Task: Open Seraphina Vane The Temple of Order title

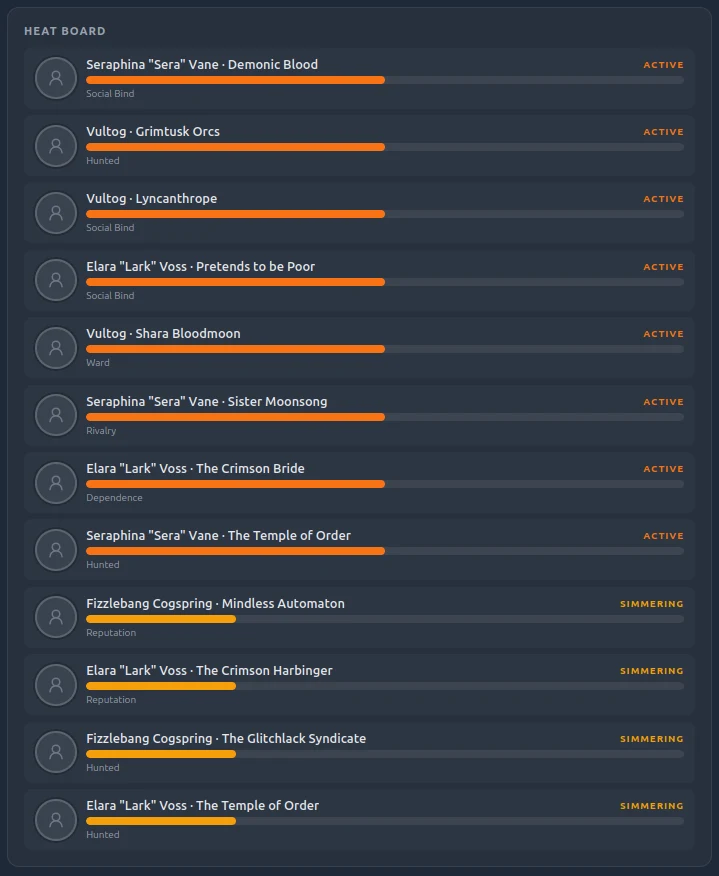Action: [218, 535]
